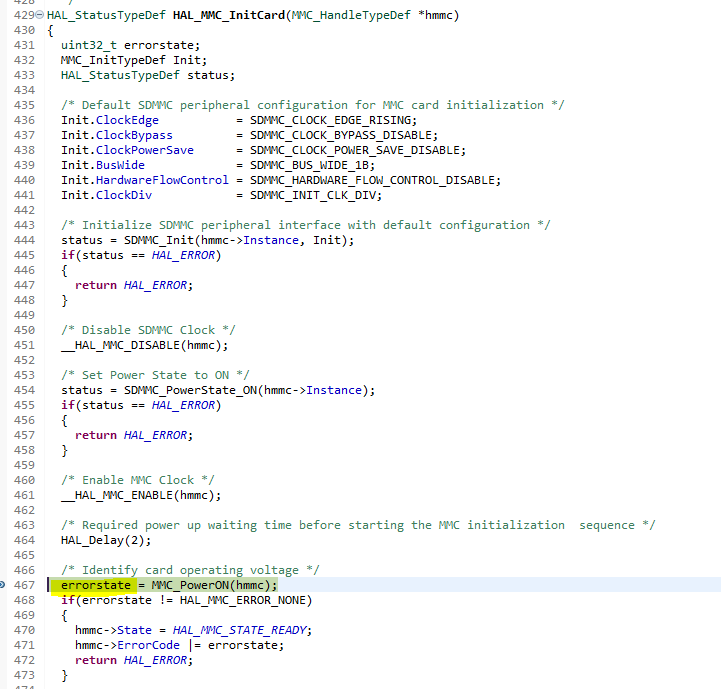
Task: Click State member on line 470
Action: click(x=134, y=630)
